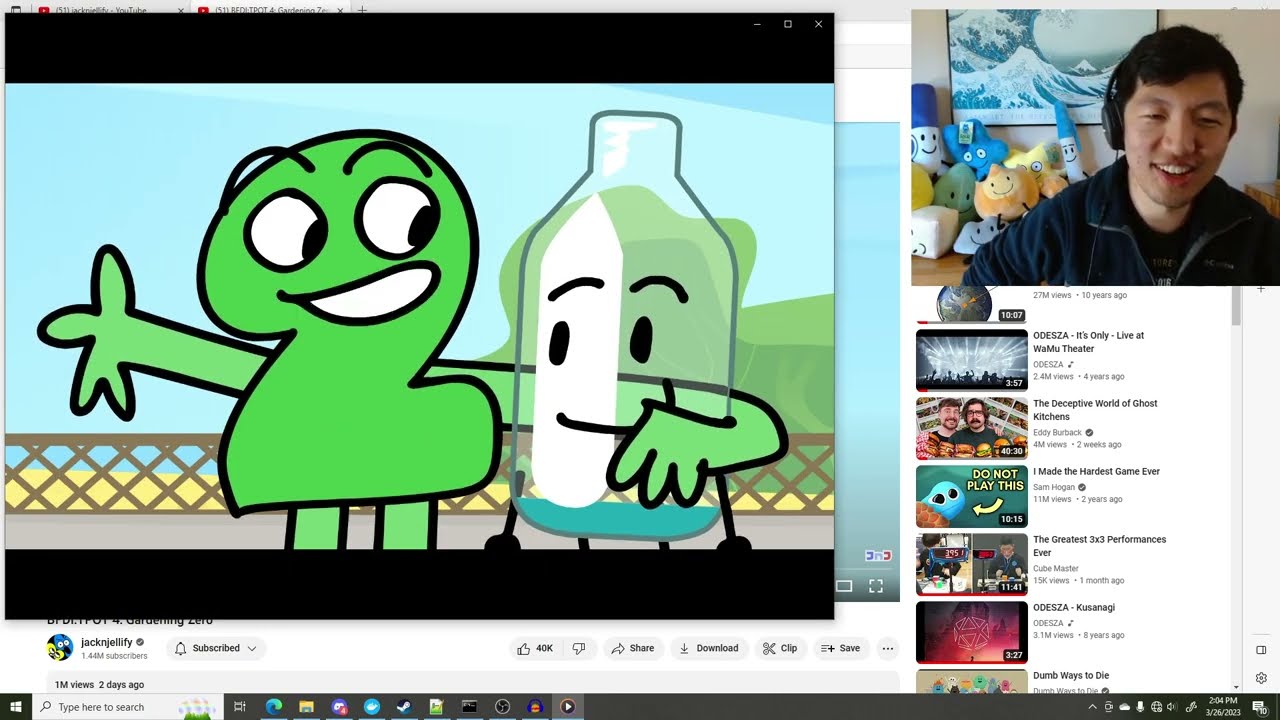Open the notepad-style taskbar icon
The width and height of the screenshot is (1280, 720).
pyautogui.click(x=436, y=707)
